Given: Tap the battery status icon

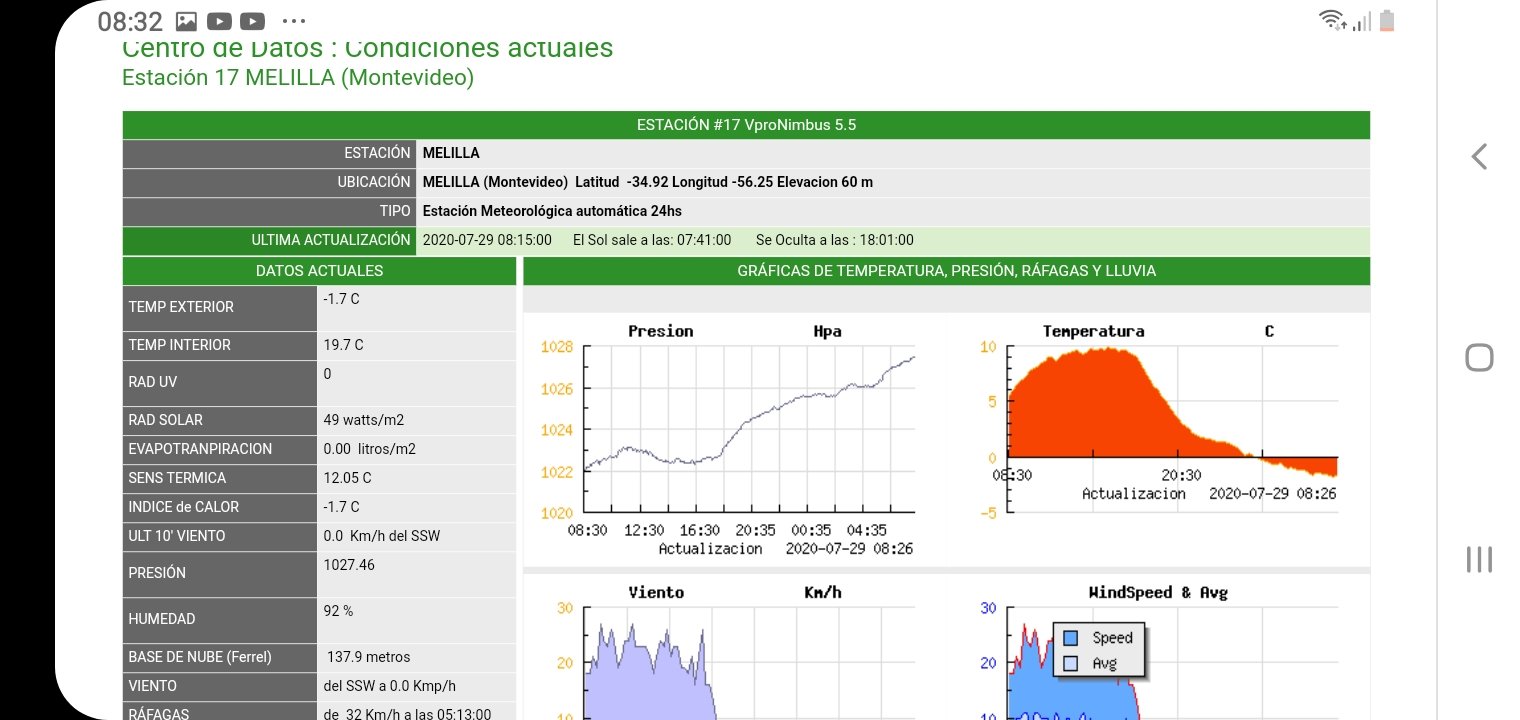Looking at the screenshot, I should coord(1387,20).
